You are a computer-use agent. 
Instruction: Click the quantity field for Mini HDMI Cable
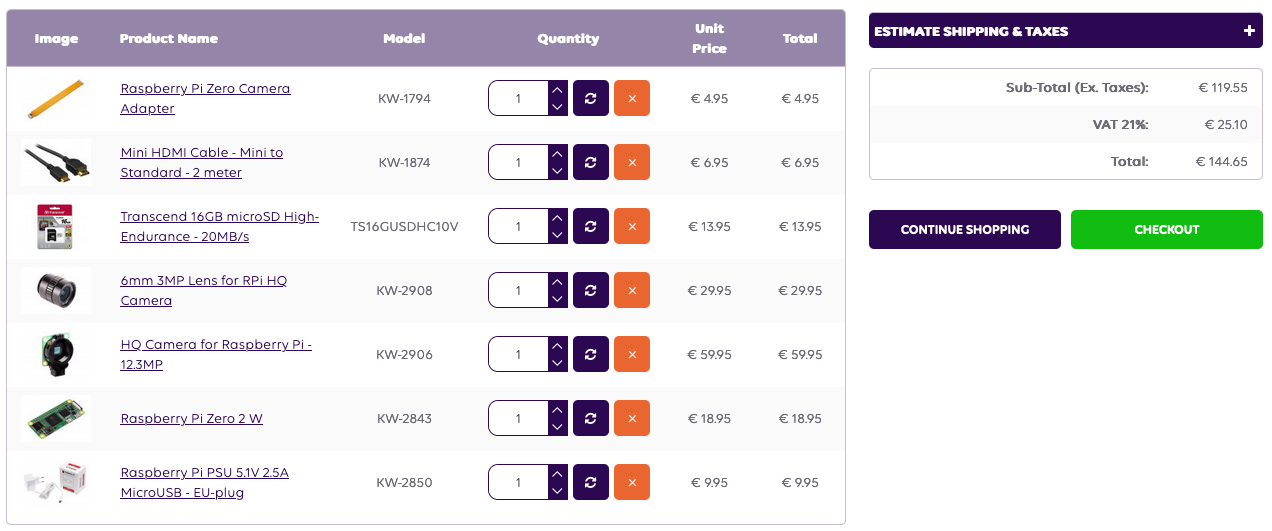pyautogui.click(x=518, y=162)
